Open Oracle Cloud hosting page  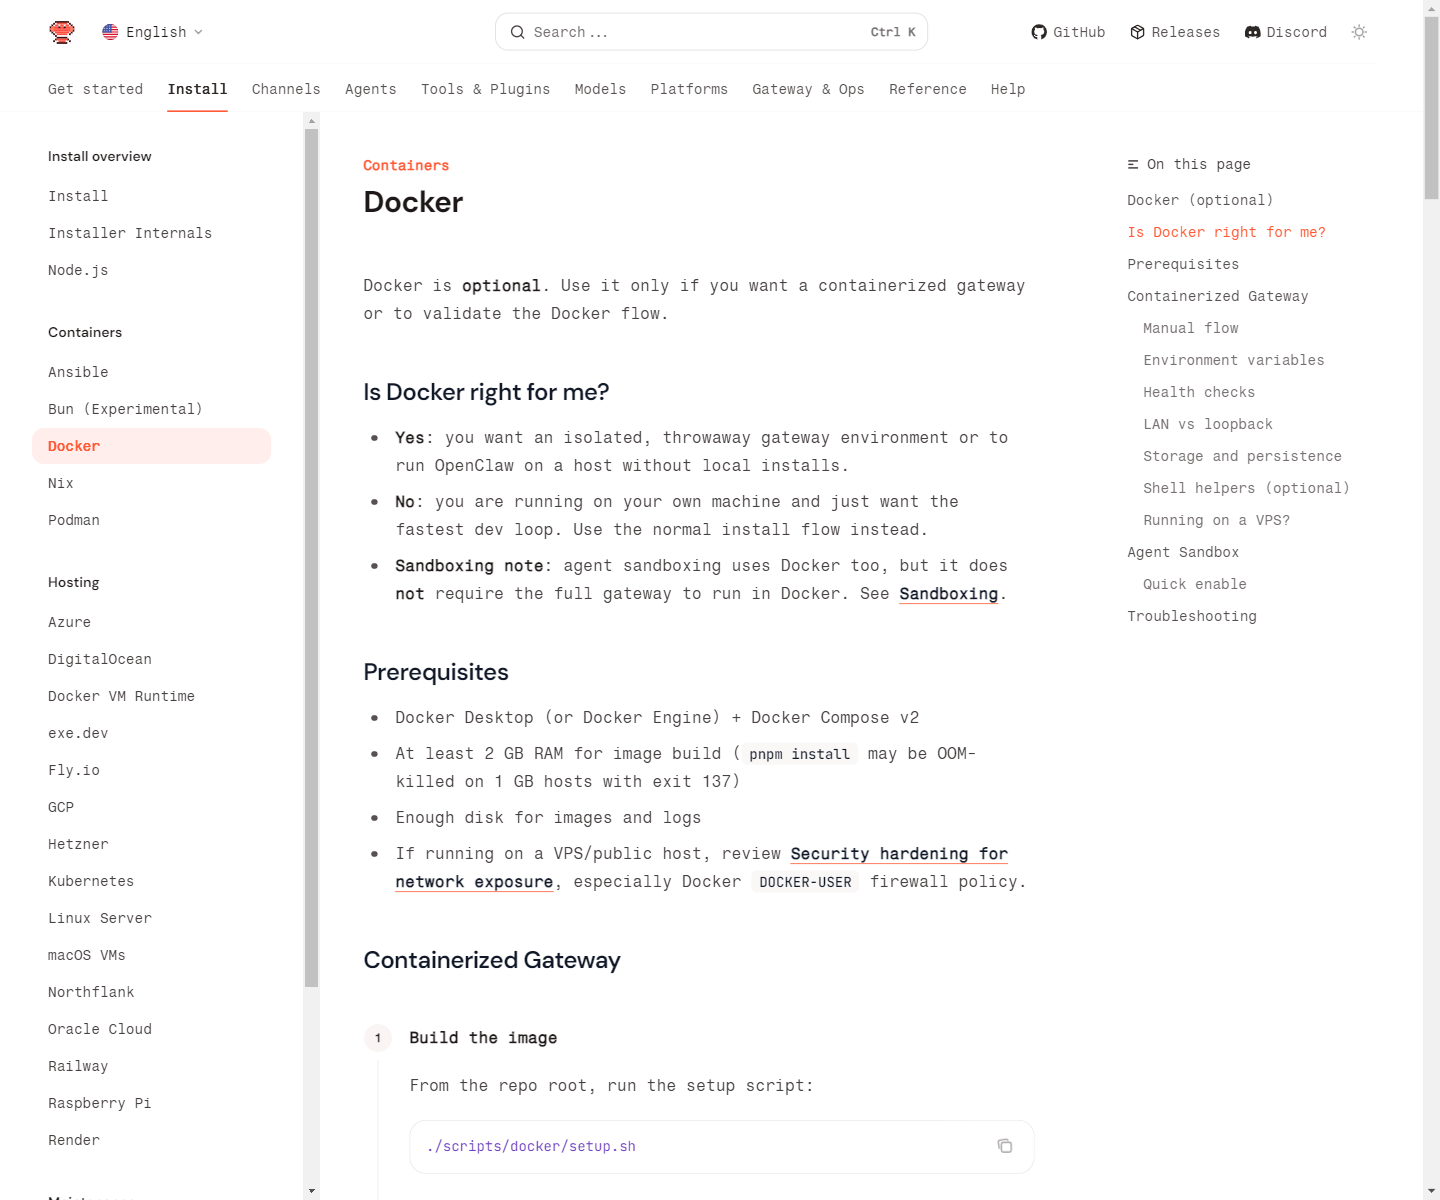(151, 1029)
